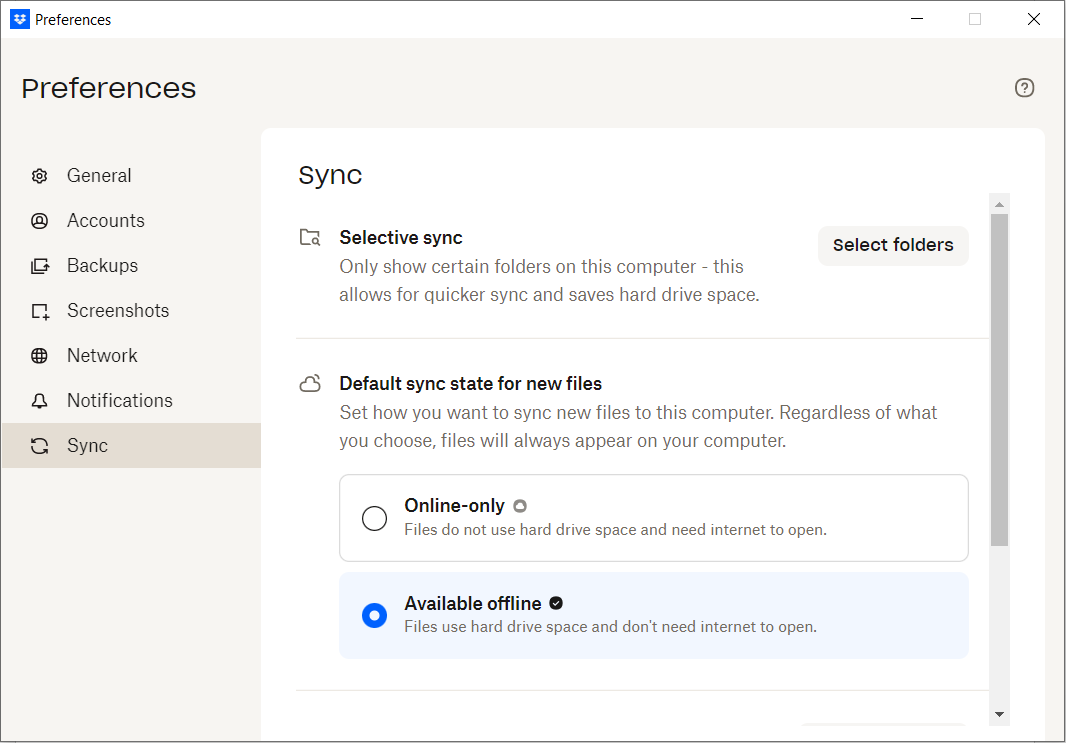Click the "Only show certain folders" description
Viewport: 1066px width, 743px height.
(549, 281)
